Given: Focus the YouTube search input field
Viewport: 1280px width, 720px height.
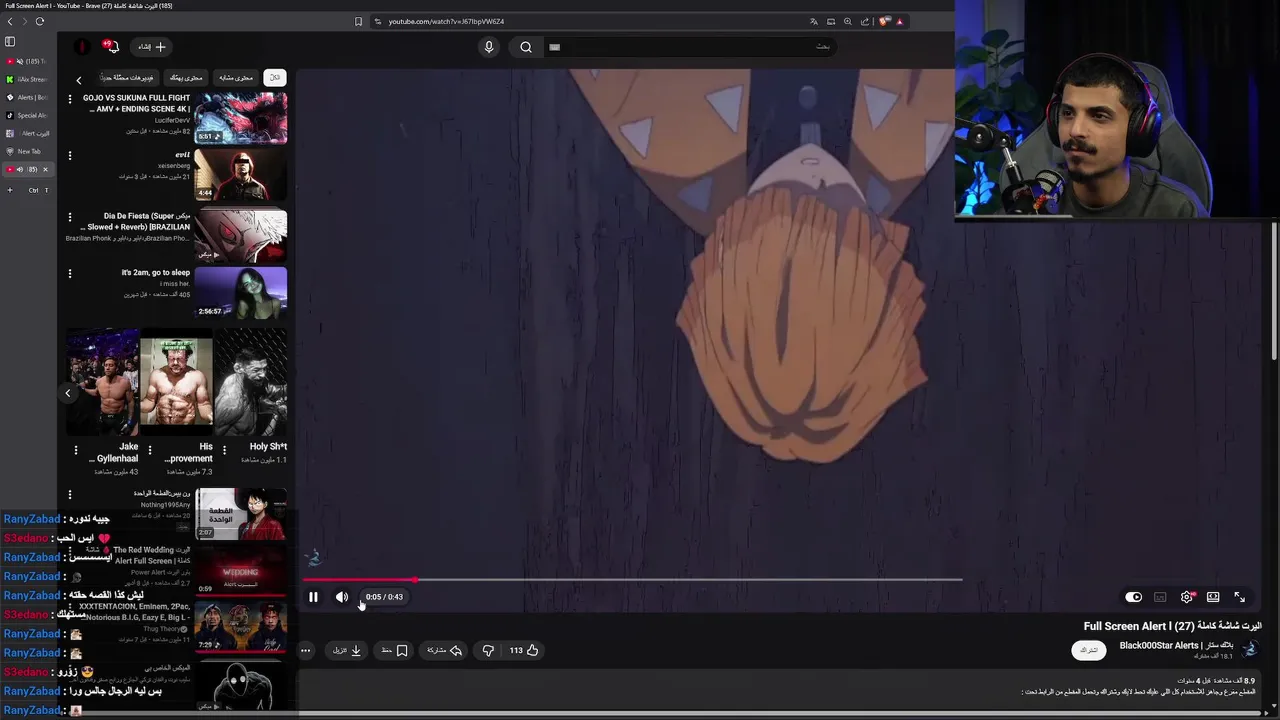Looking at the screenshot, I should (x=690, y=46).
